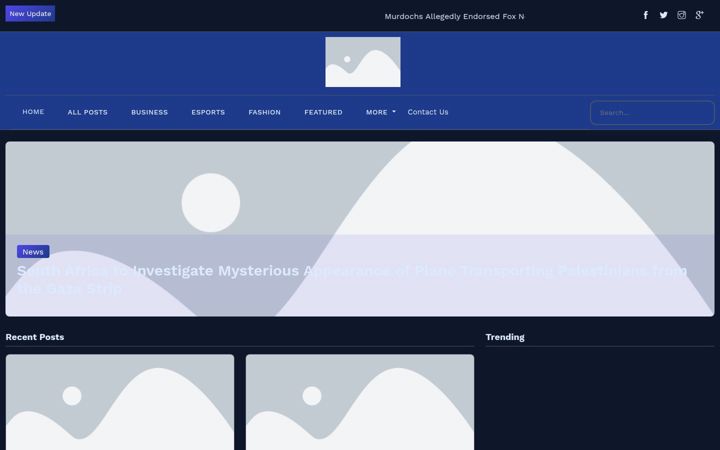Screen dimensions: 720x450
Task: Open the Facebook social icon
Action: (646, 16)
